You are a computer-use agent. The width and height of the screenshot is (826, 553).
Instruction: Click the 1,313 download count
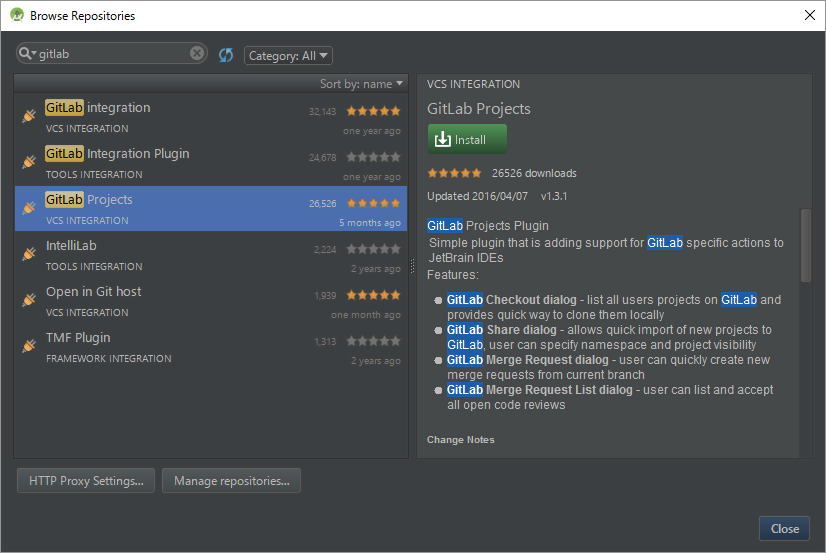pyautogui.click(x=325, y=342)
